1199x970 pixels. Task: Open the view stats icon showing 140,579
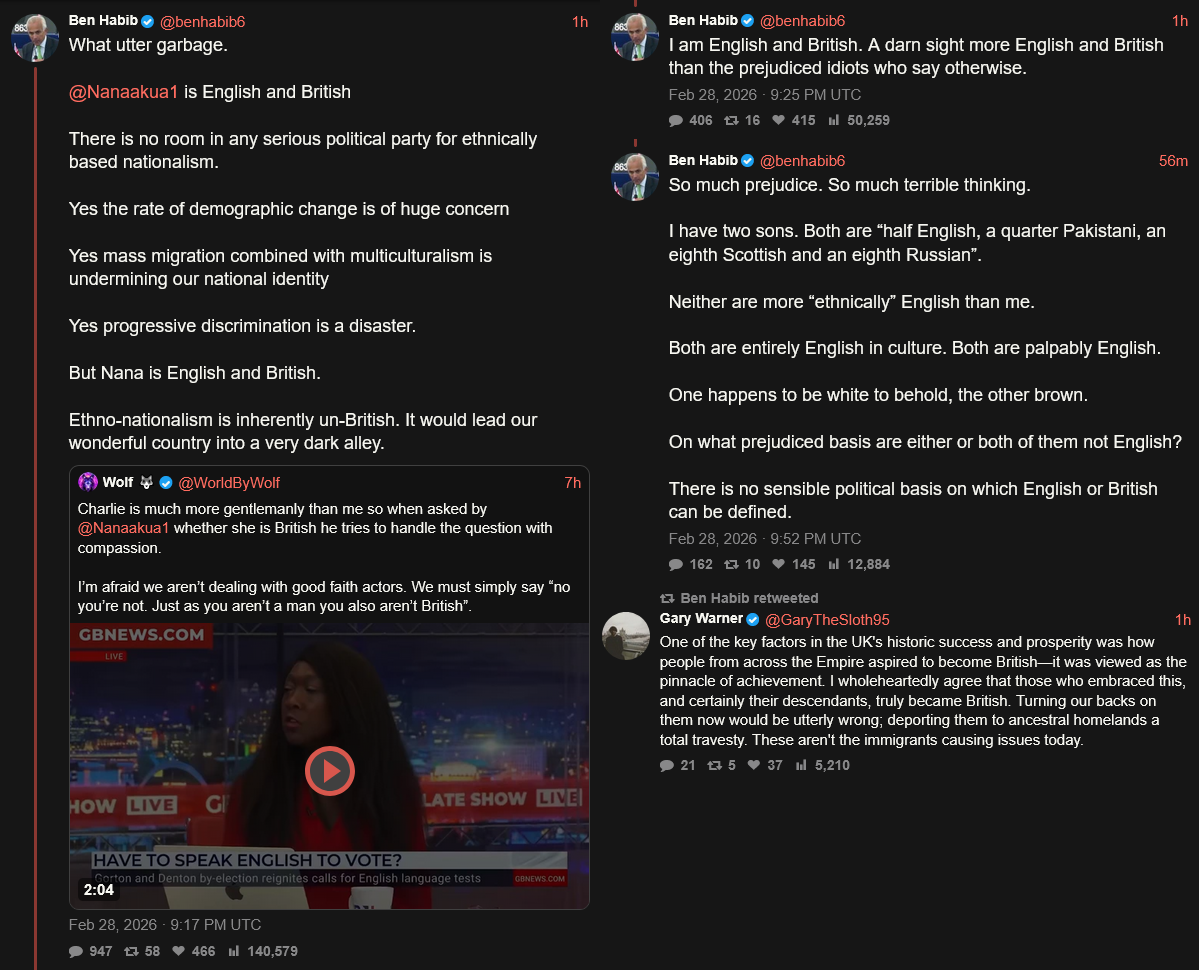click(234, 951)
